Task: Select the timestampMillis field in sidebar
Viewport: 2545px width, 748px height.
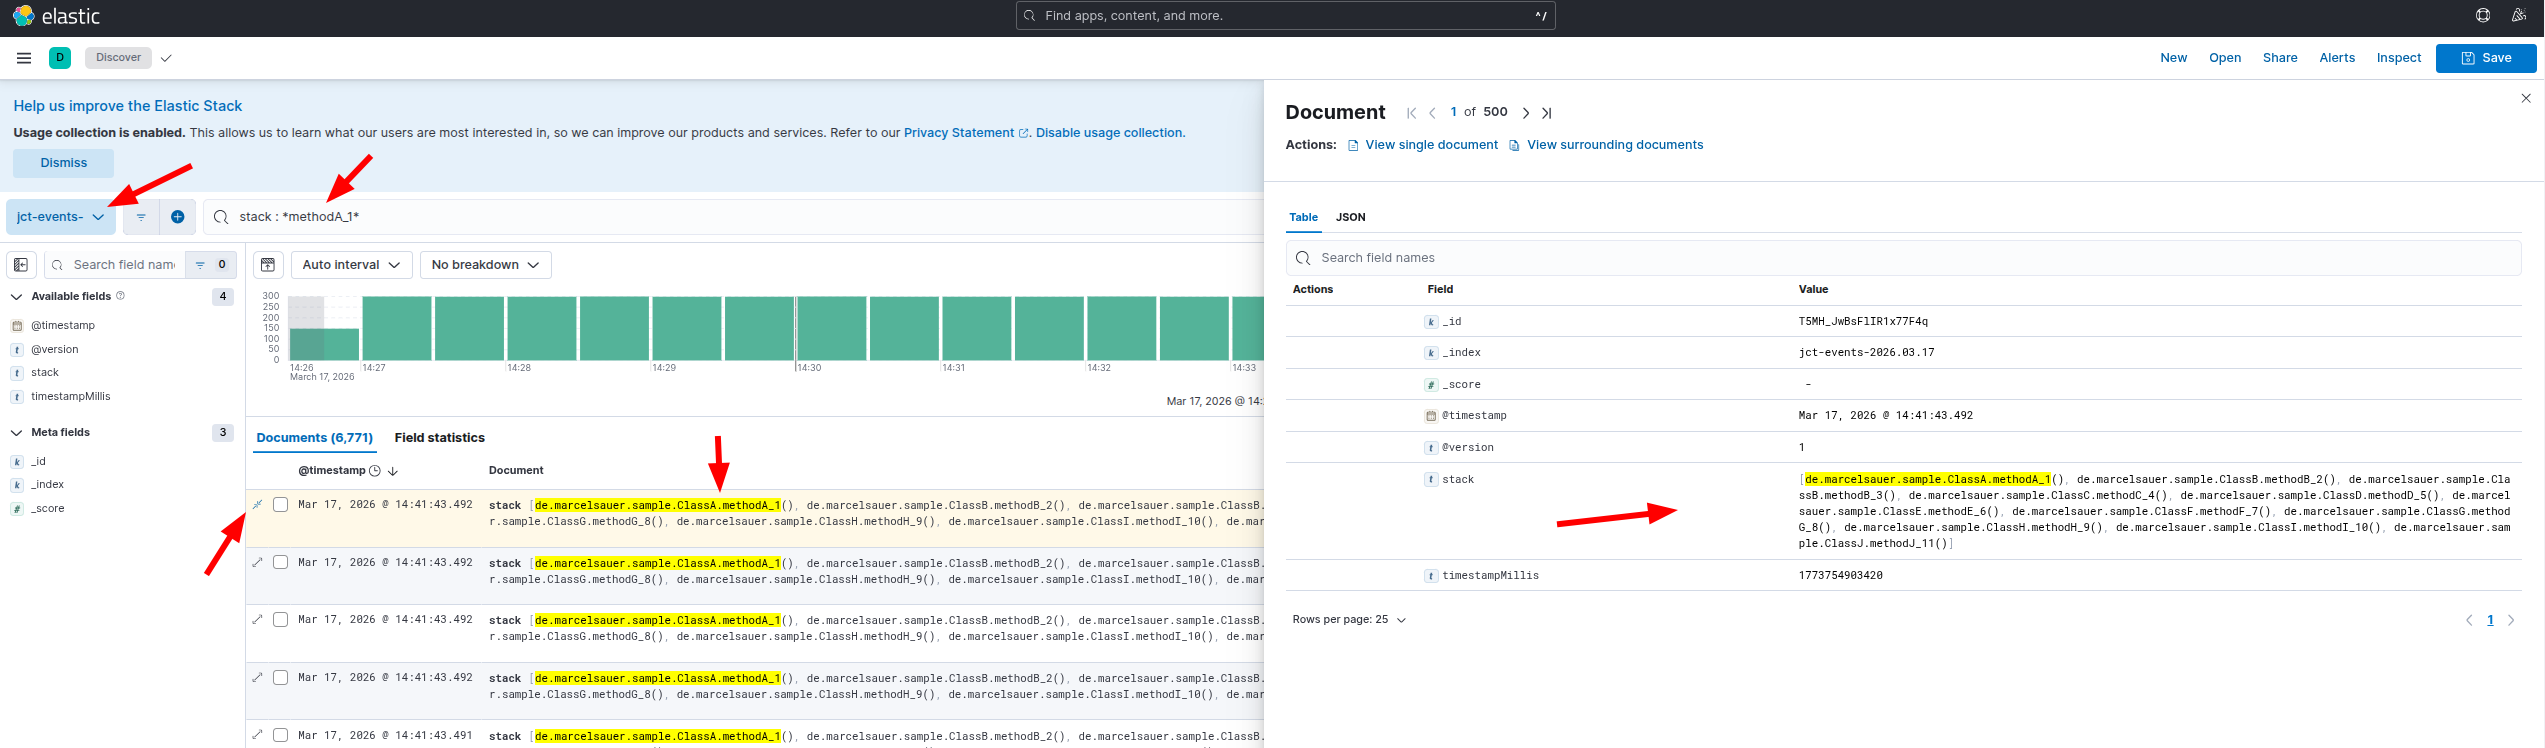Action: 70,397
